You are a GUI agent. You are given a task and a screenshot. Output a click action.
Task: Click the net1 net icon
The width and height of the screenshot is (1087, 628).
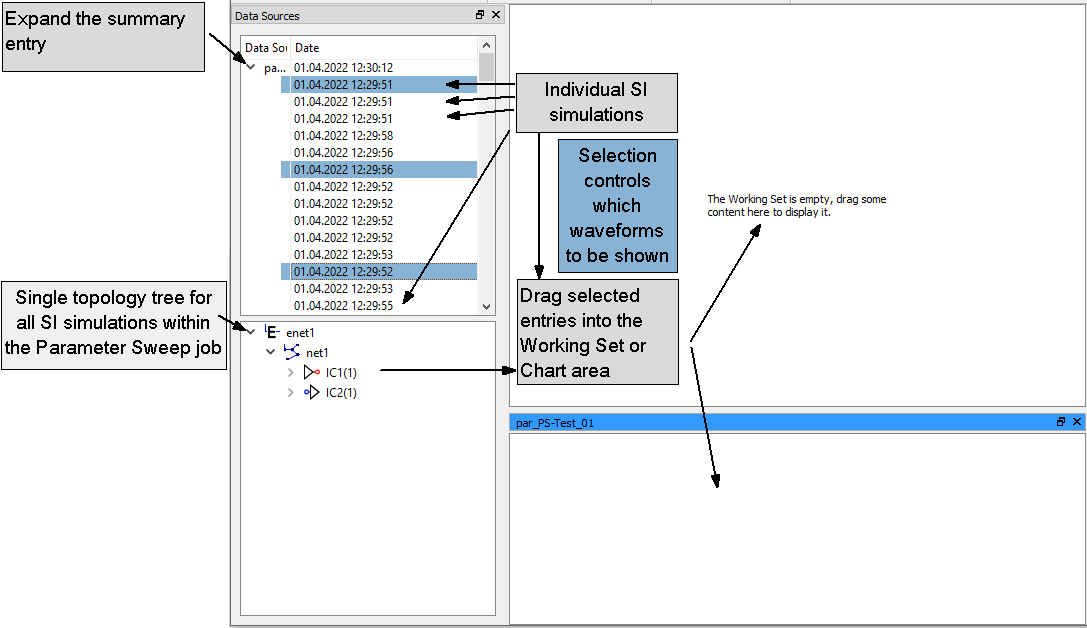[x=291, y=352]
